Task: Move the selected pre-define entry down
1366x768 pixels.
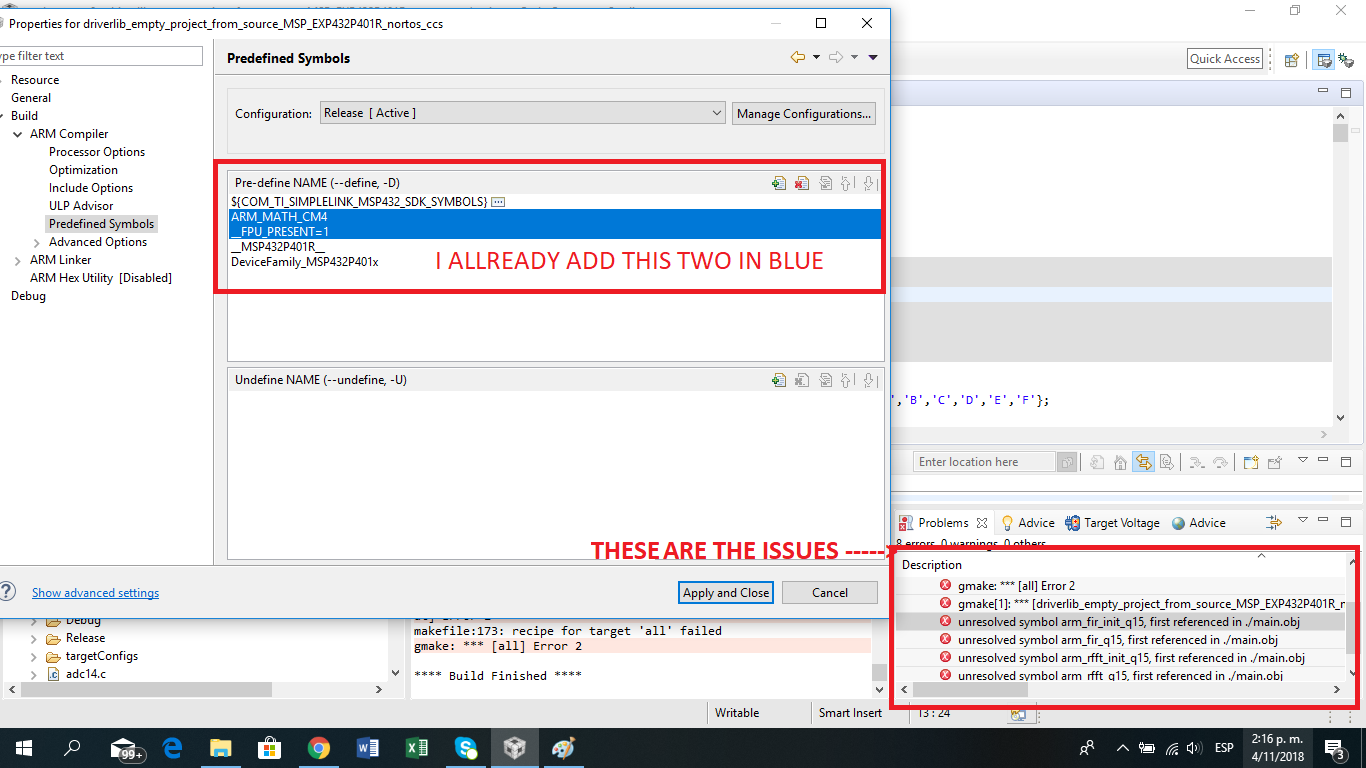Action: click(869, 183)
